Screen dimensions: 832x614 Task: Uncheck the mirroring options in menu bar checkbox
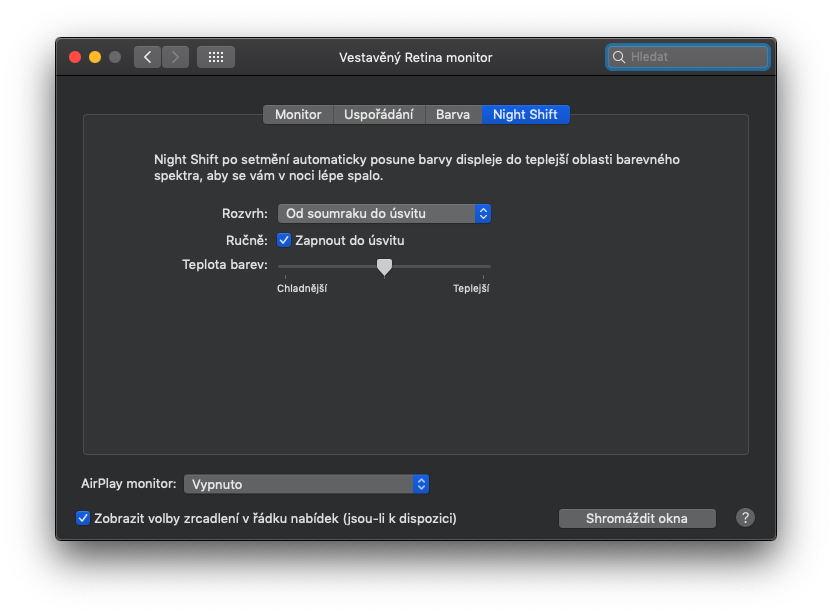[x=83, y=518]
